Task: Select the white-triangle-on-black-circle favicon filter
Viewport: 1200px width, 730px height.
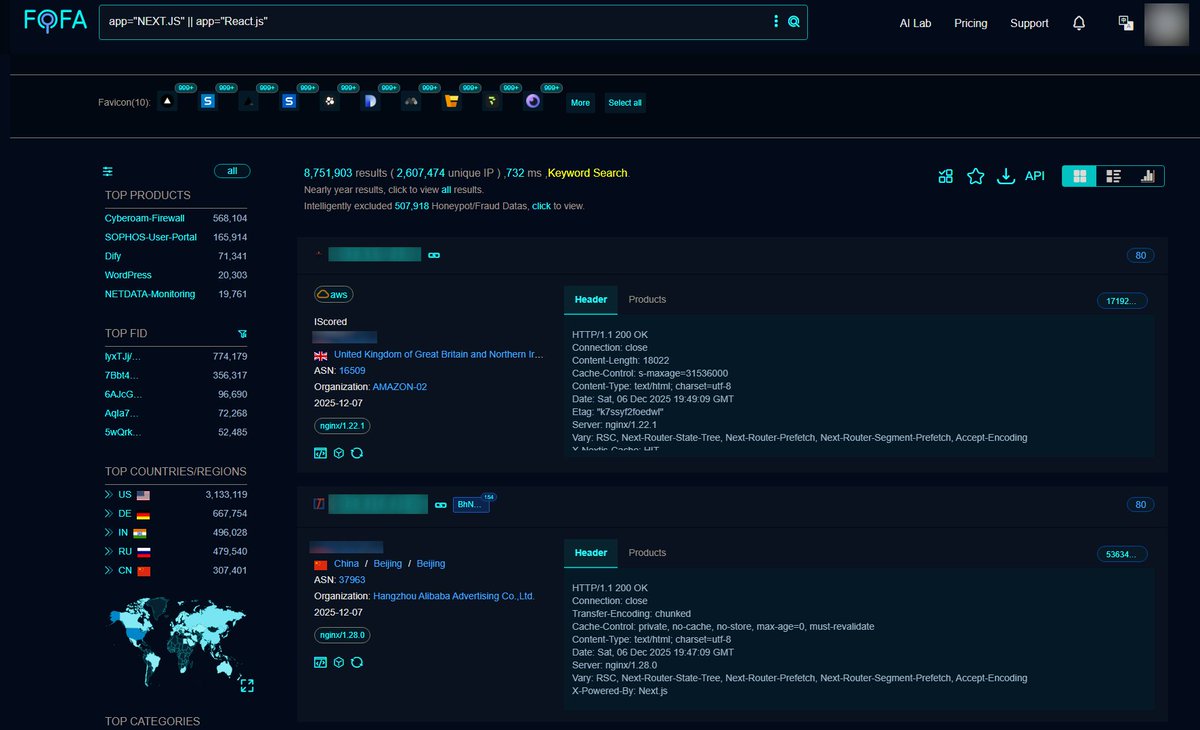Action: tap(167, 102)
